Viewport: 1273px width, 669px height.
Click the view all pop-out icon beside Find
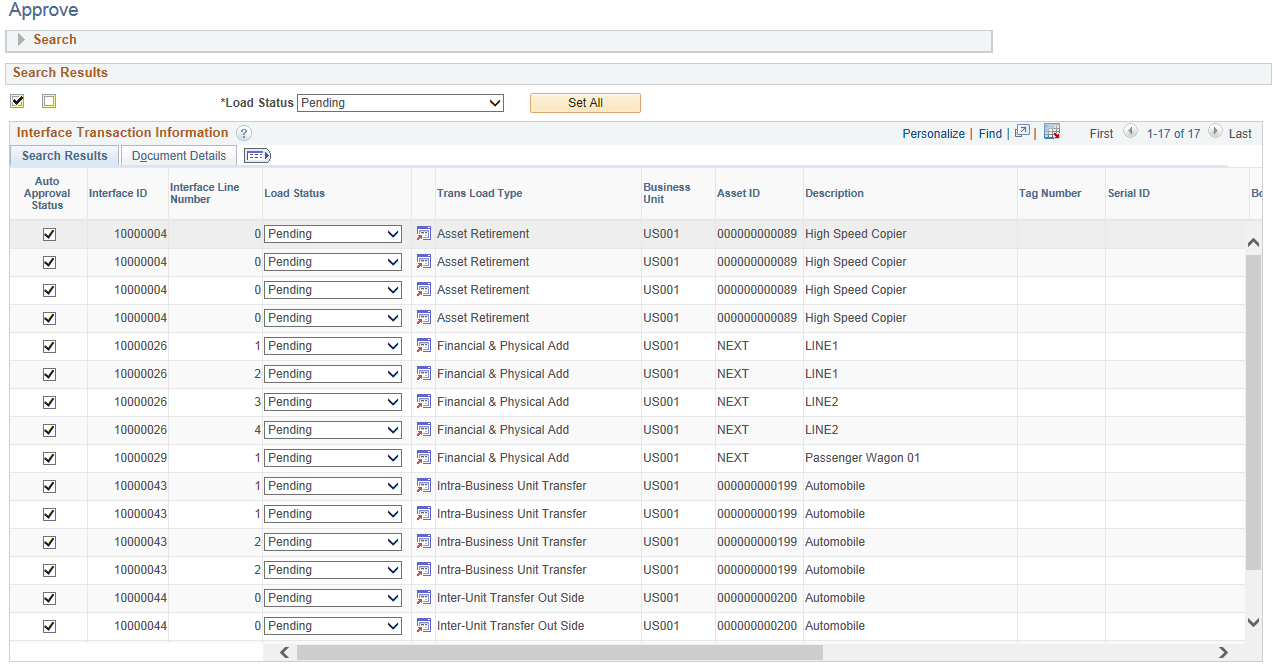pyautogui.click(x=1022, y=132)
